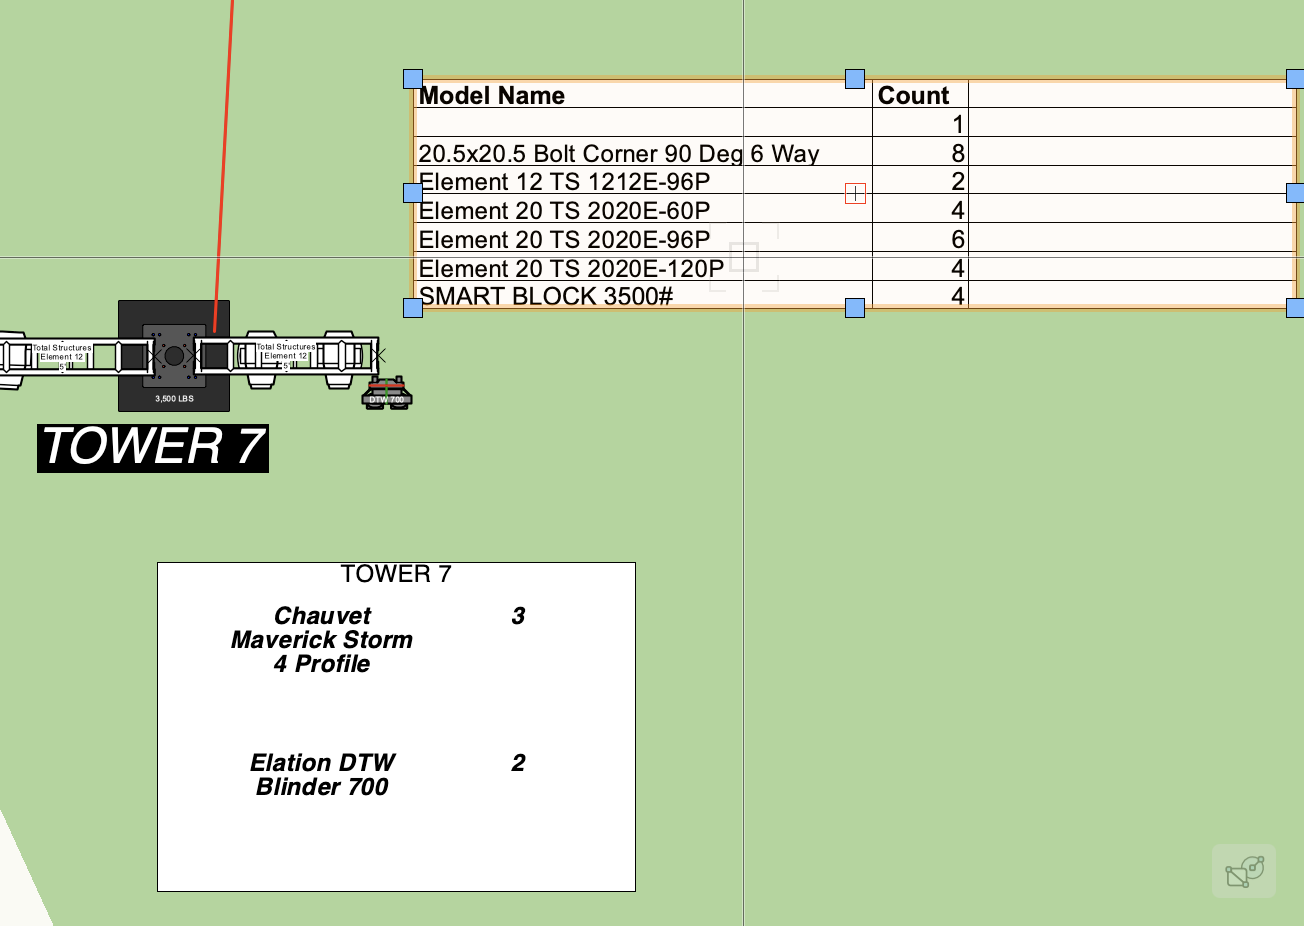Click the floating view widget in bottom-right corner

1243,870
